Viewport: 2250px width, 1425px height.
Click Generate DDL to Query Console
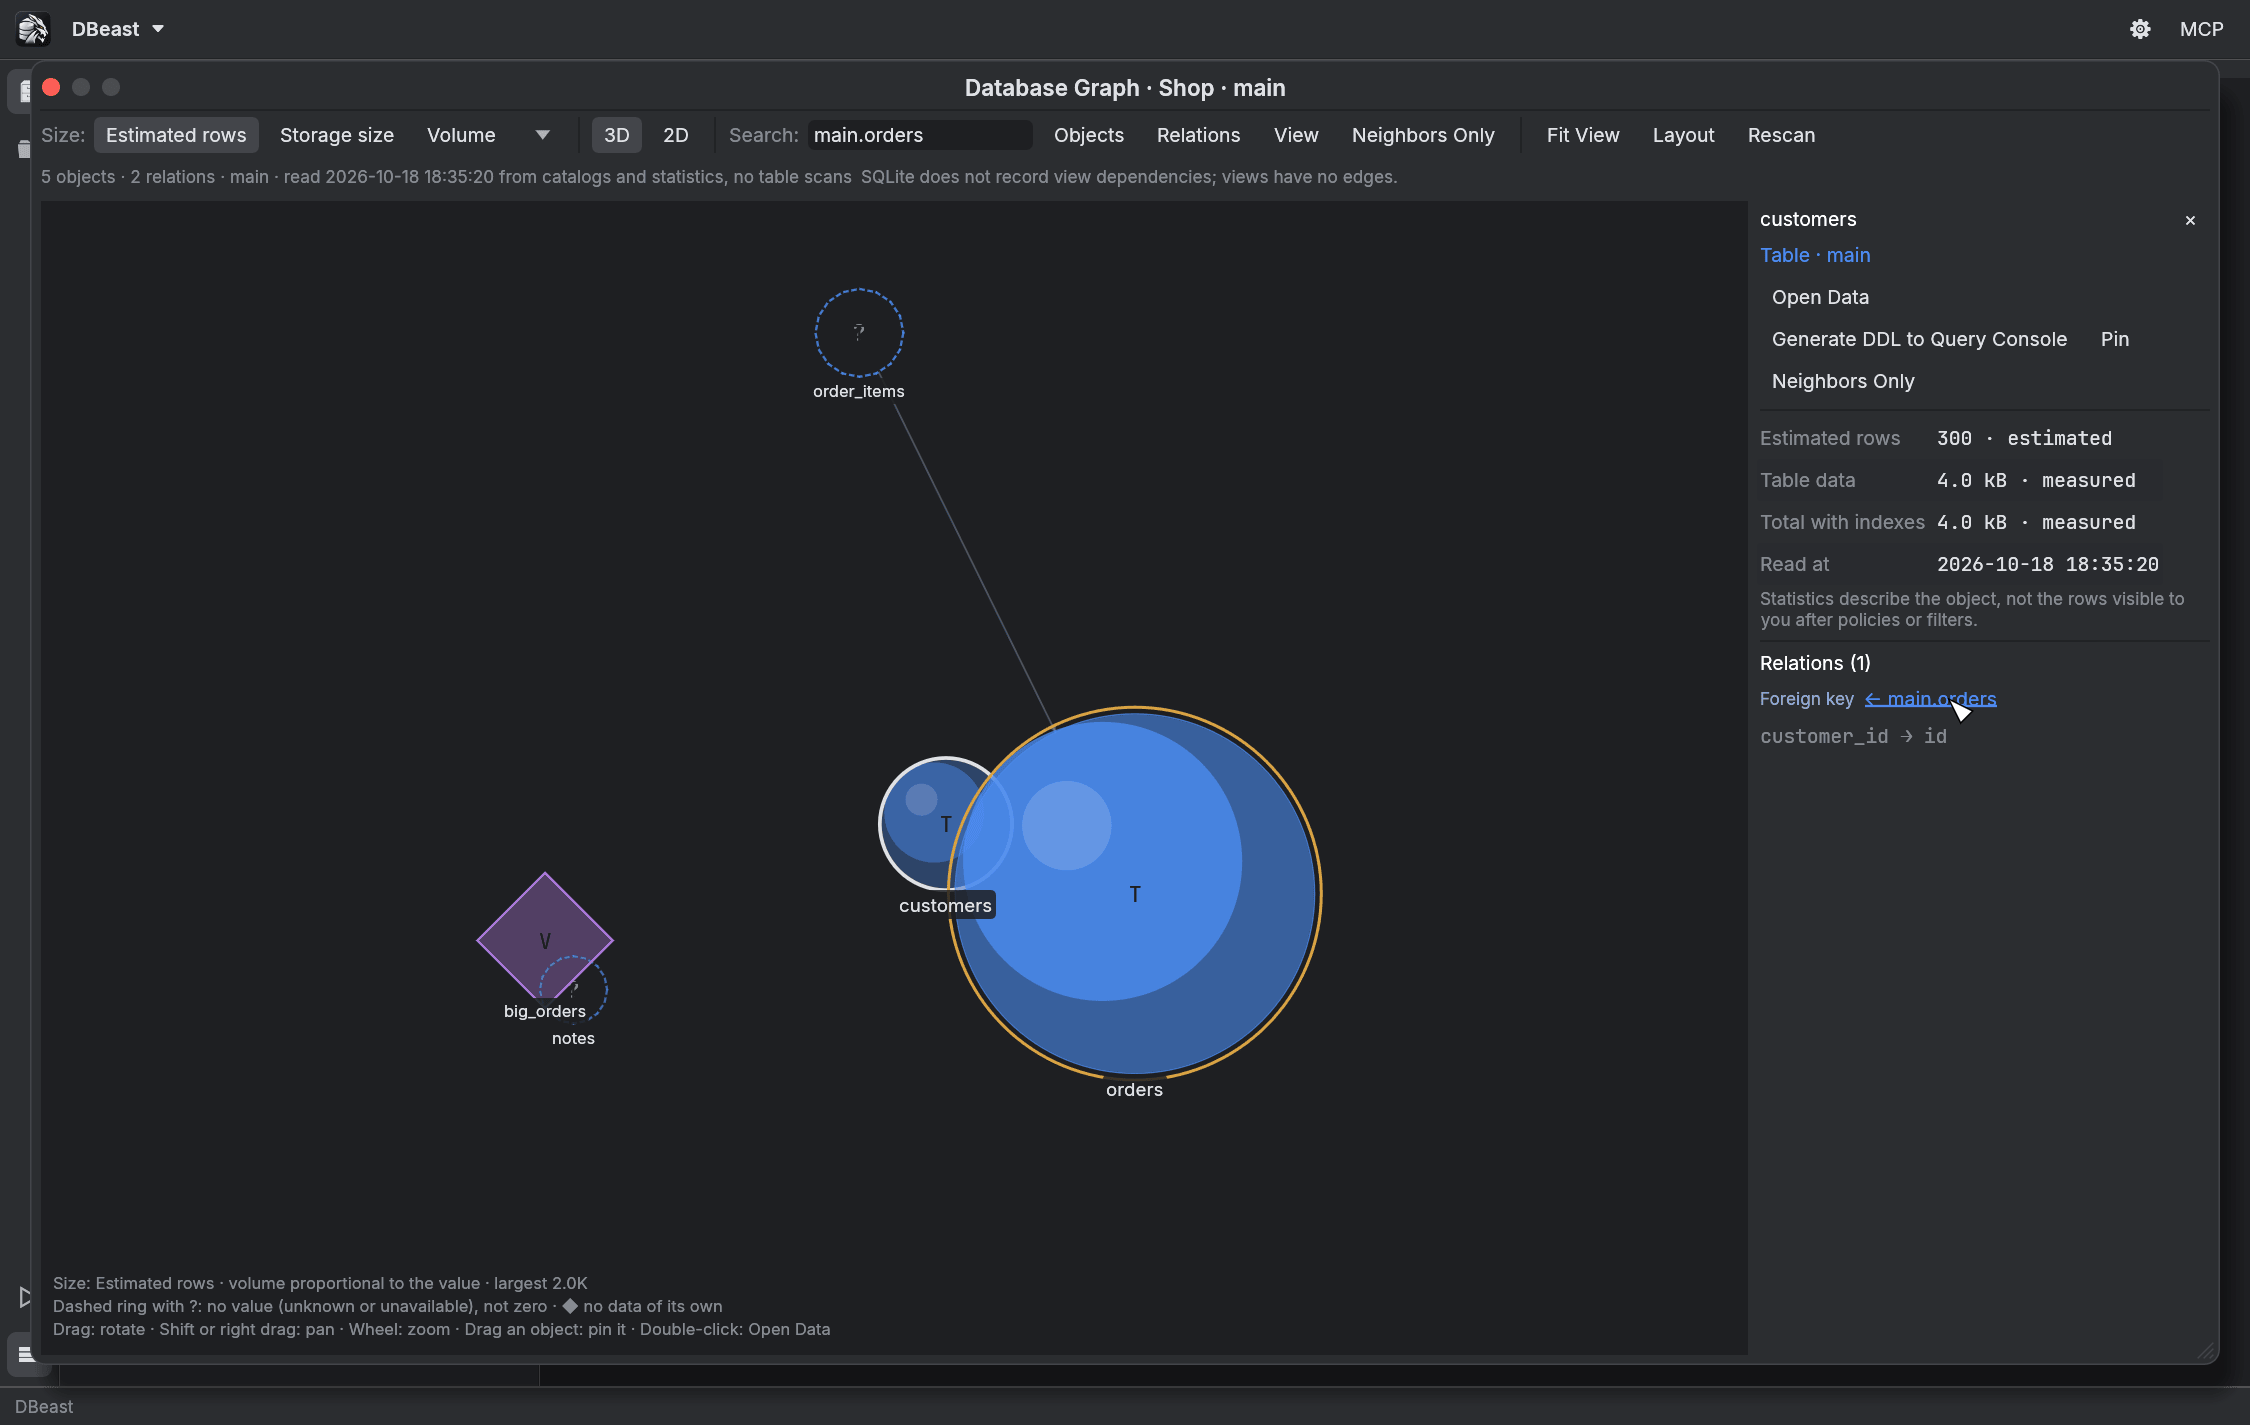[x=1919, y=339]
